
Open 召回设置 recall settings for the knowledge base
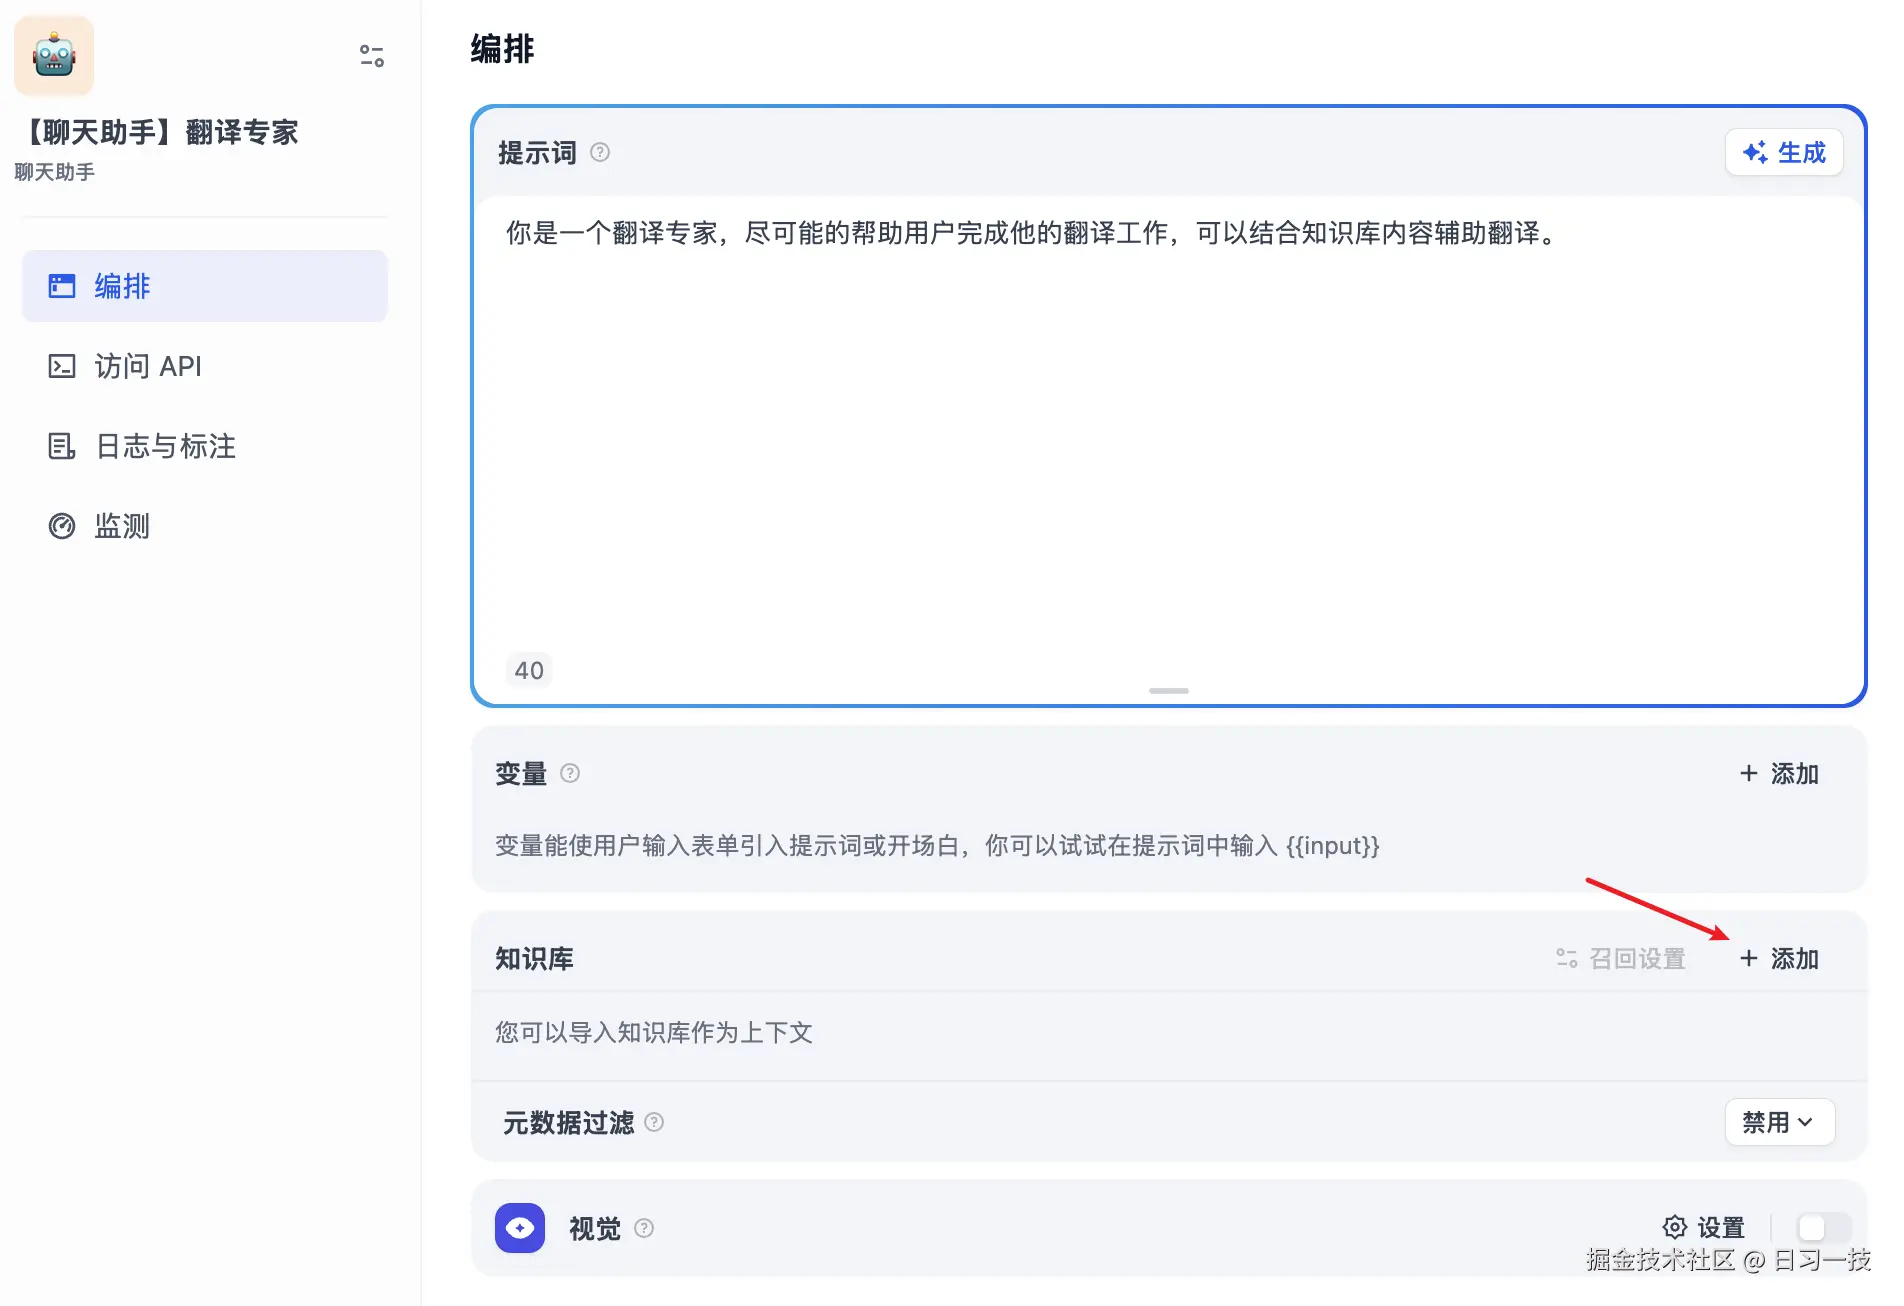1621,958
